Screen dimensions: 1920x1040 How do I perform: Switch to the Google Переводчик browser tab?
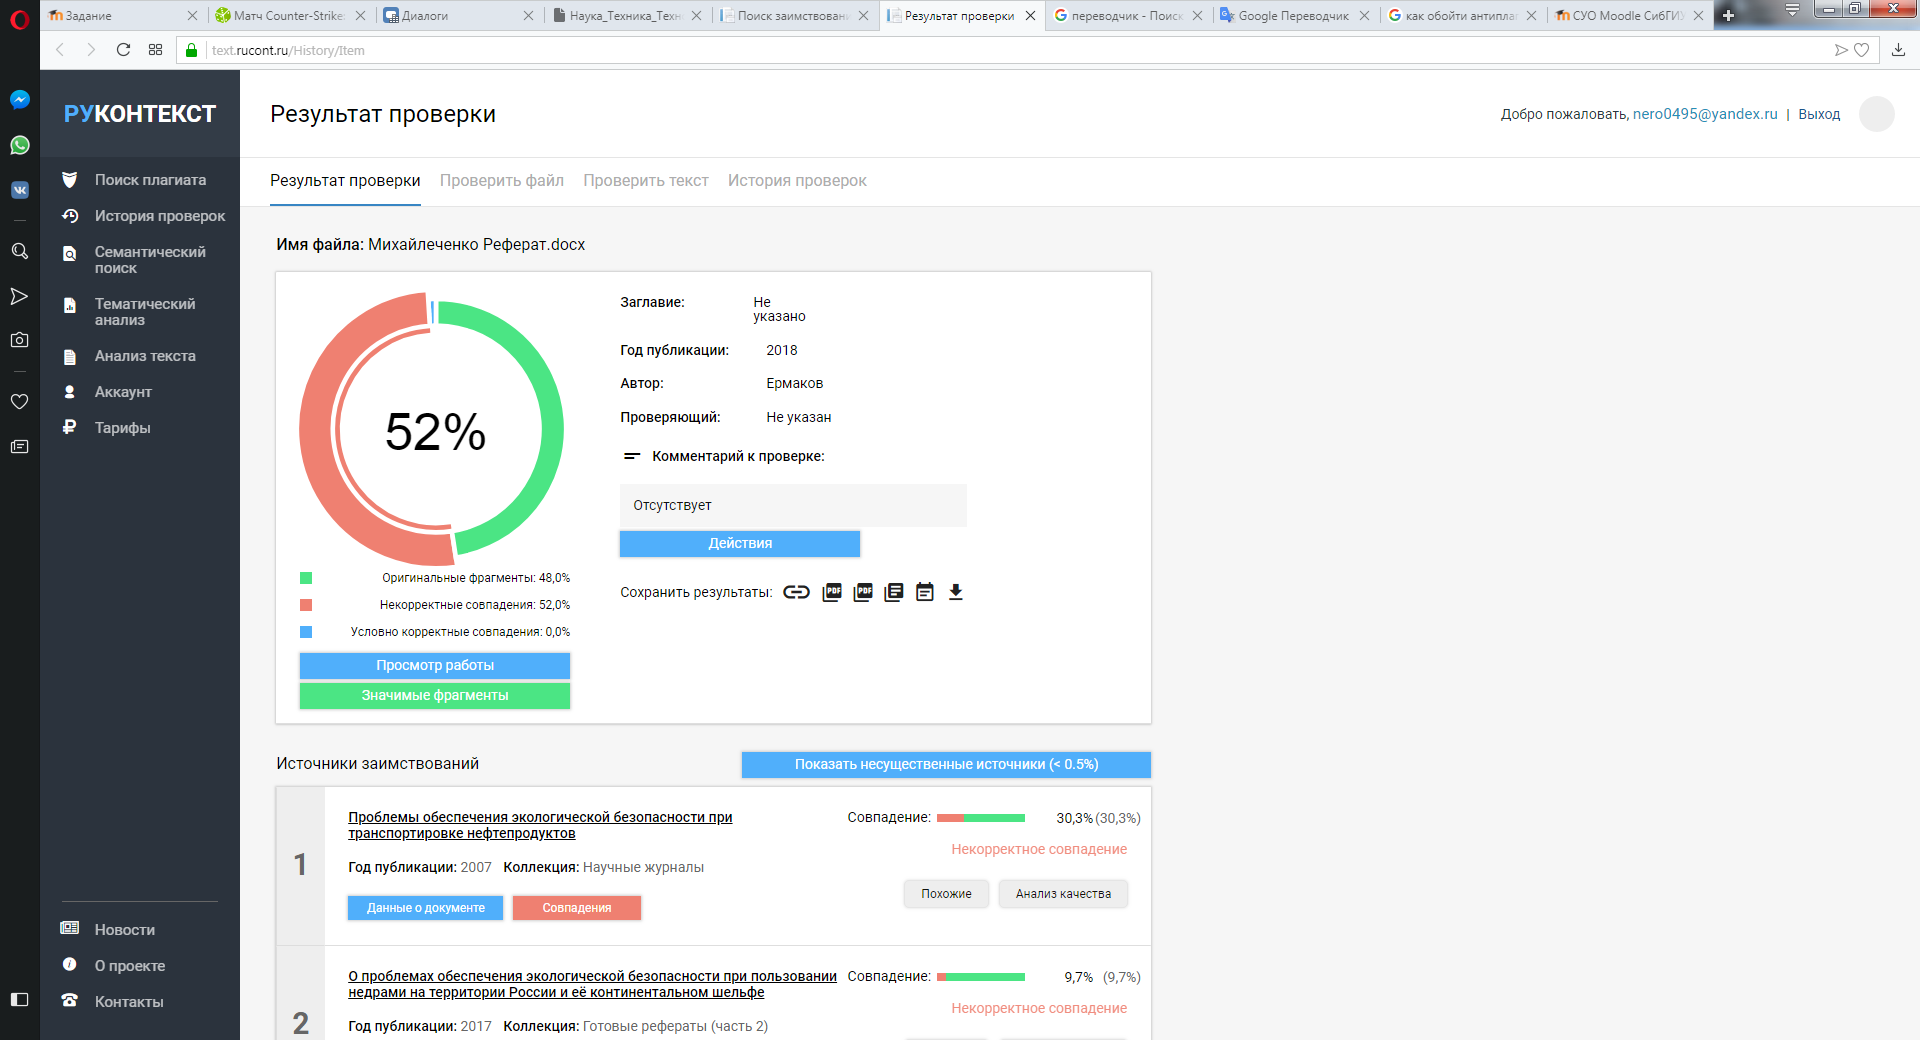(x=1294, y=15)
